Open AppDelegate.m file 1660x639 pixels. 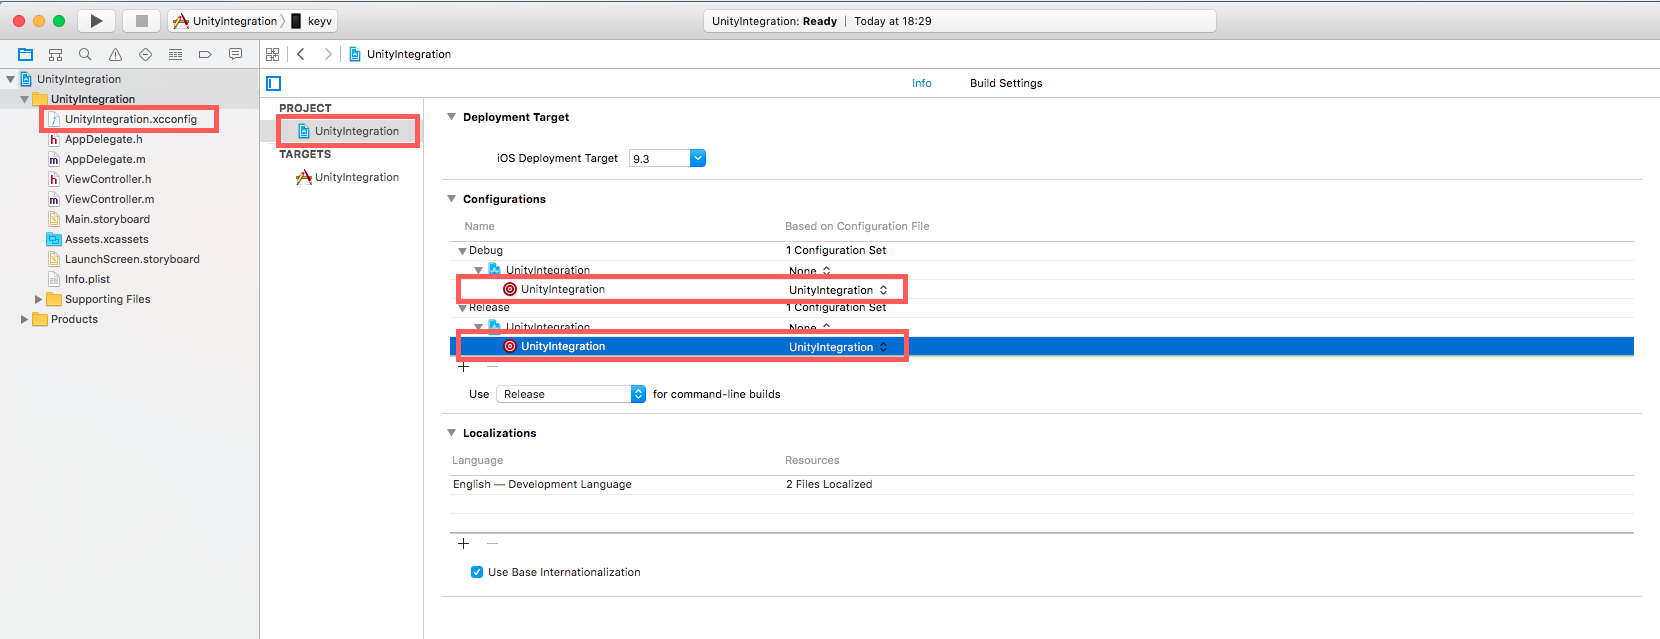coord(104,159)
